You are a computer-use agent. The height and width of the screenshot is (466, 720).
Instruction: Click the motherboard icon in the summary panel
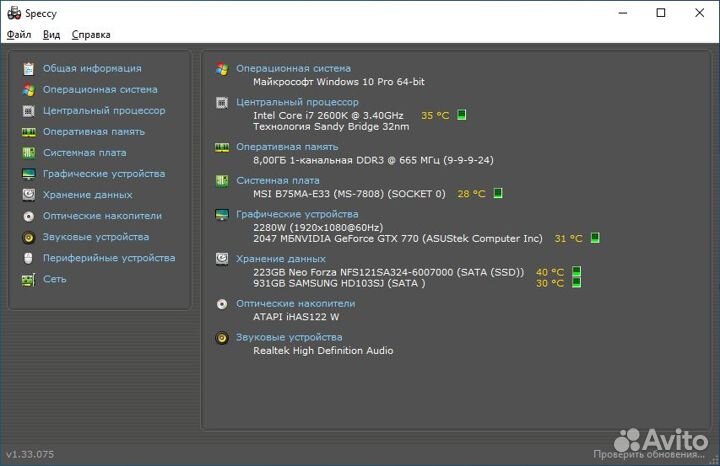point(222,181)
